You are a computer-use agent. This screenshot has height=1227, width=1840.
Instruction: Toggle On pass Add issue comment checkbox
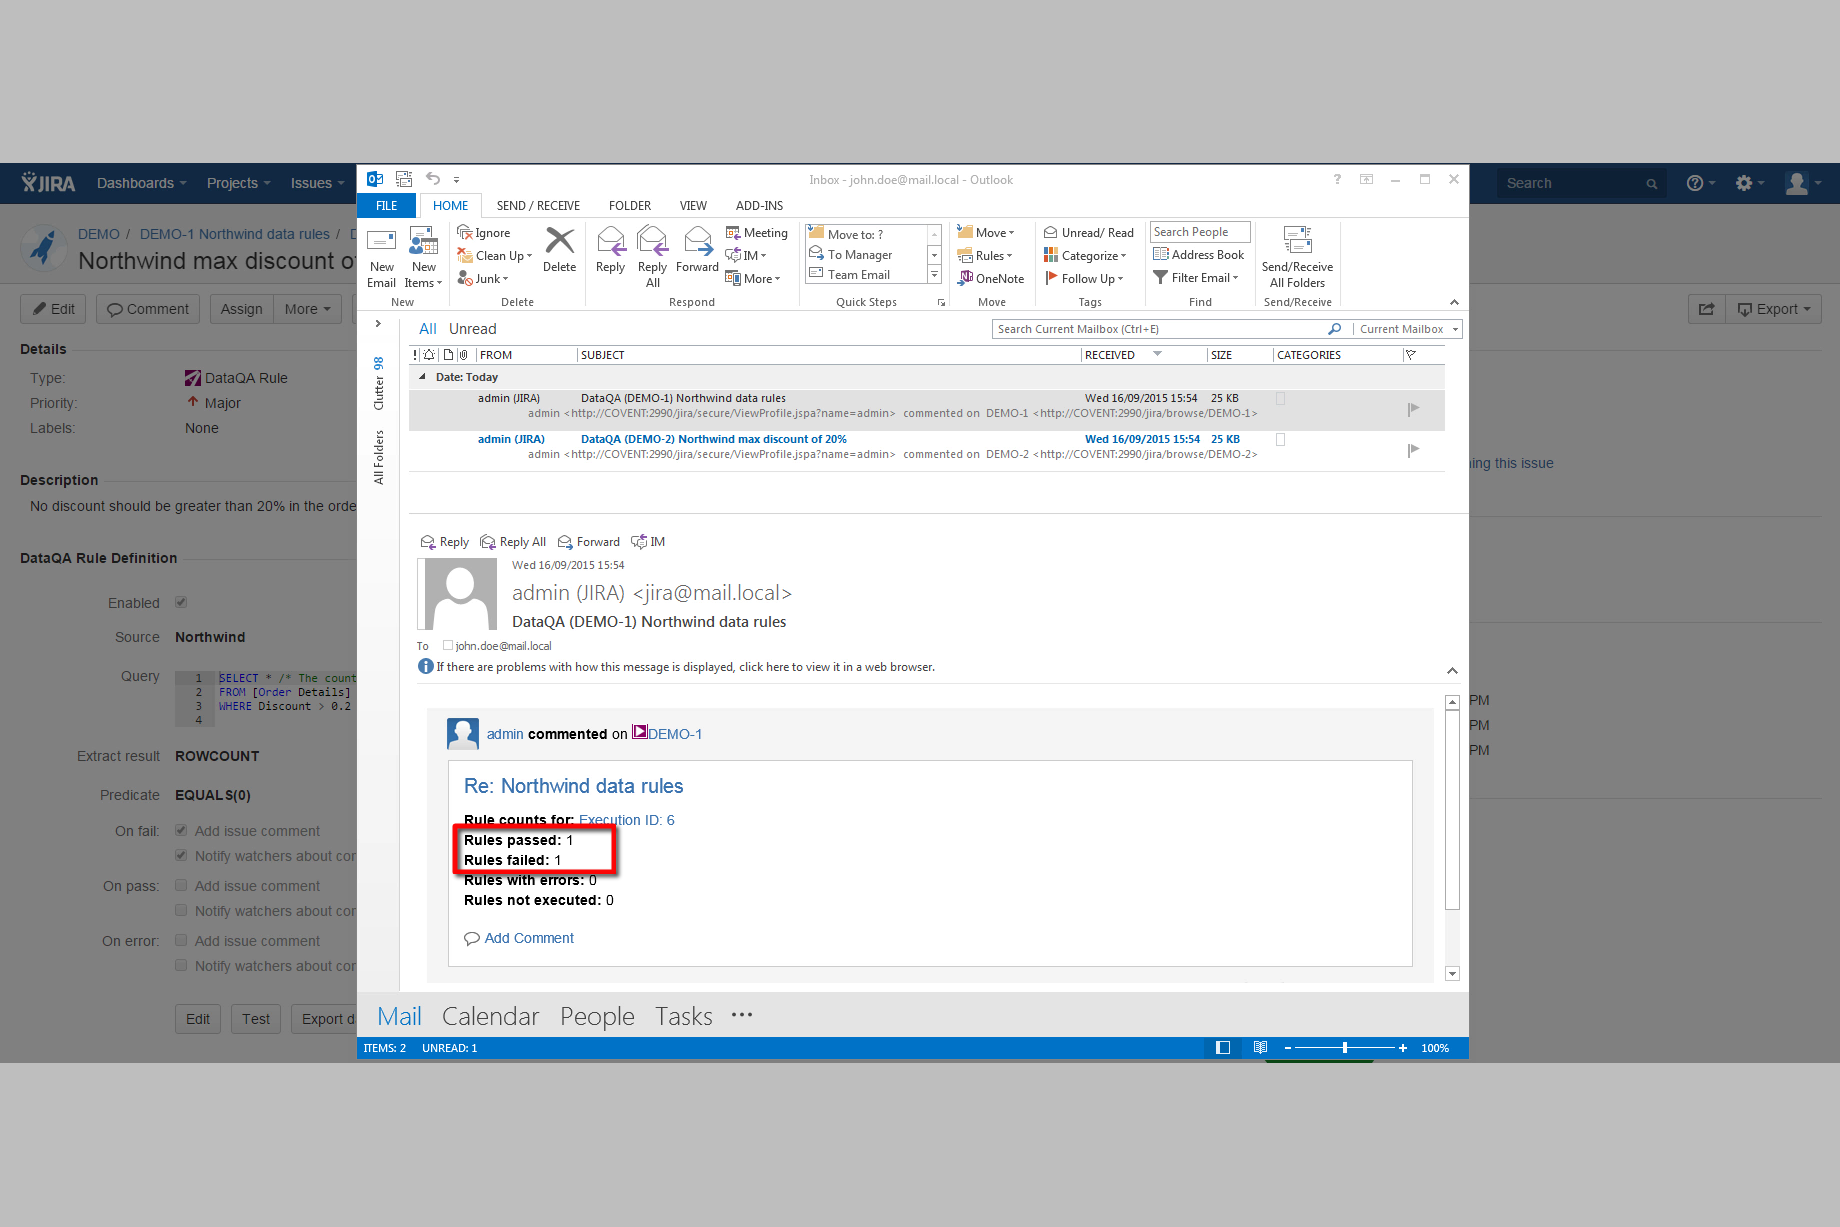tap(181, 885)
